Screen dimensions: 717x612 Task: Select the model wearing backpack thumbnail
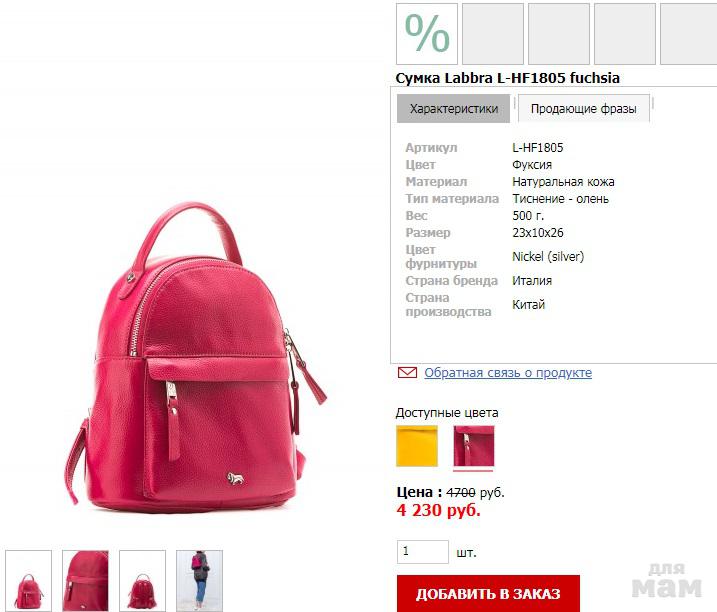pyautogui.click(x=199, y=581)
